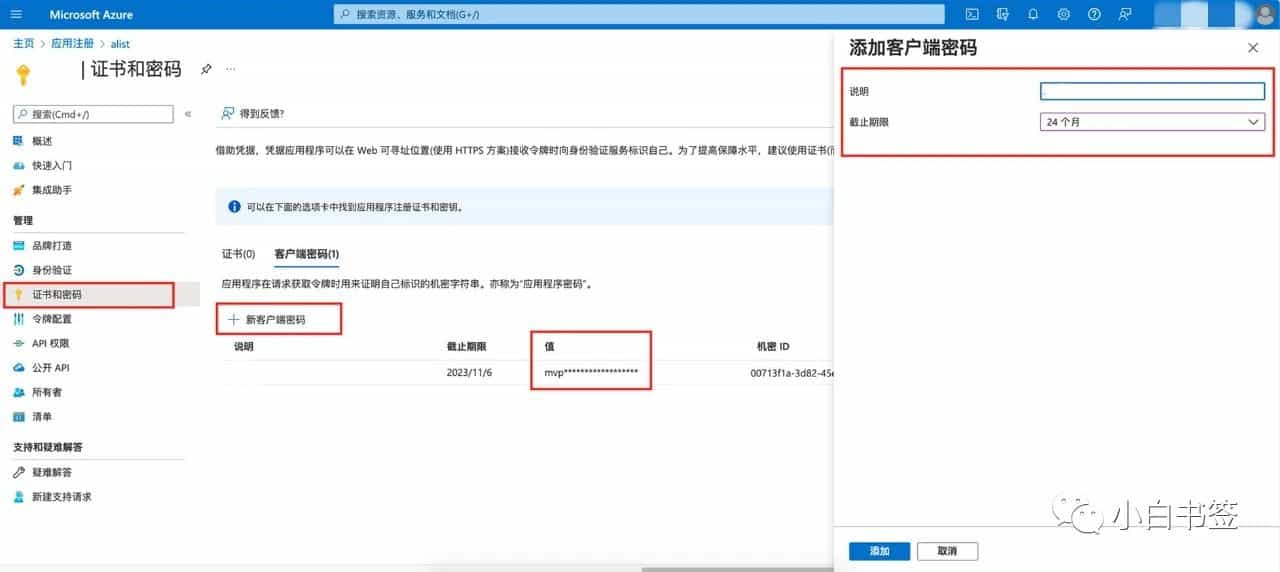The width and height of the screenshot is (1280, 572).
Task: Click the 说明 column header
Action: click(244, 347)
